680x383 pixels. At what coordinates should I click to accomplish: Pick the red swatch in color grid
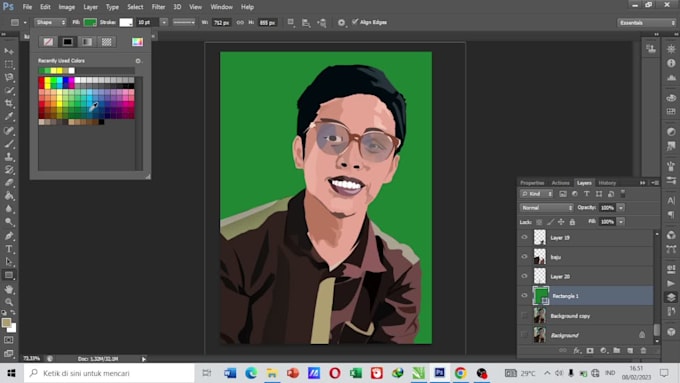[x=42, y=80]
